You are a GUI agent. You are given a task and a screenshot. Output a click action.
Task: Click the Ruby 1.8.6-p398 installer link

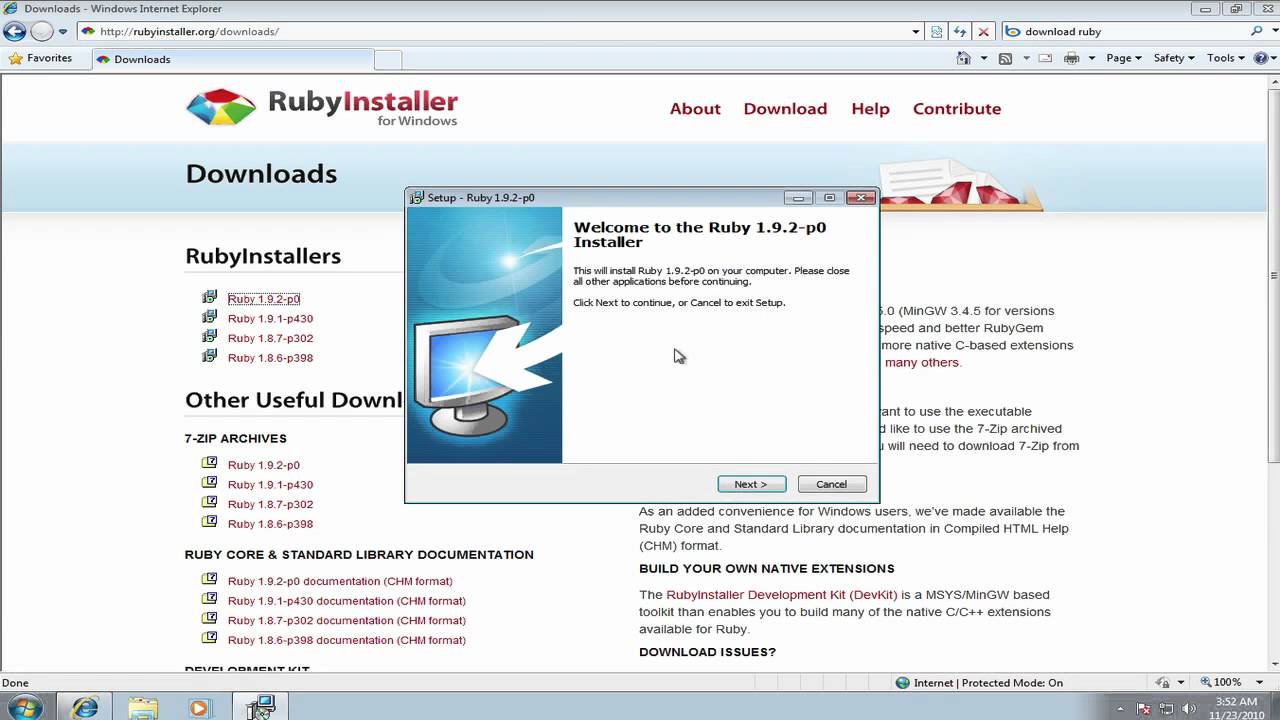pyautogui.click(x=270, y=358)
